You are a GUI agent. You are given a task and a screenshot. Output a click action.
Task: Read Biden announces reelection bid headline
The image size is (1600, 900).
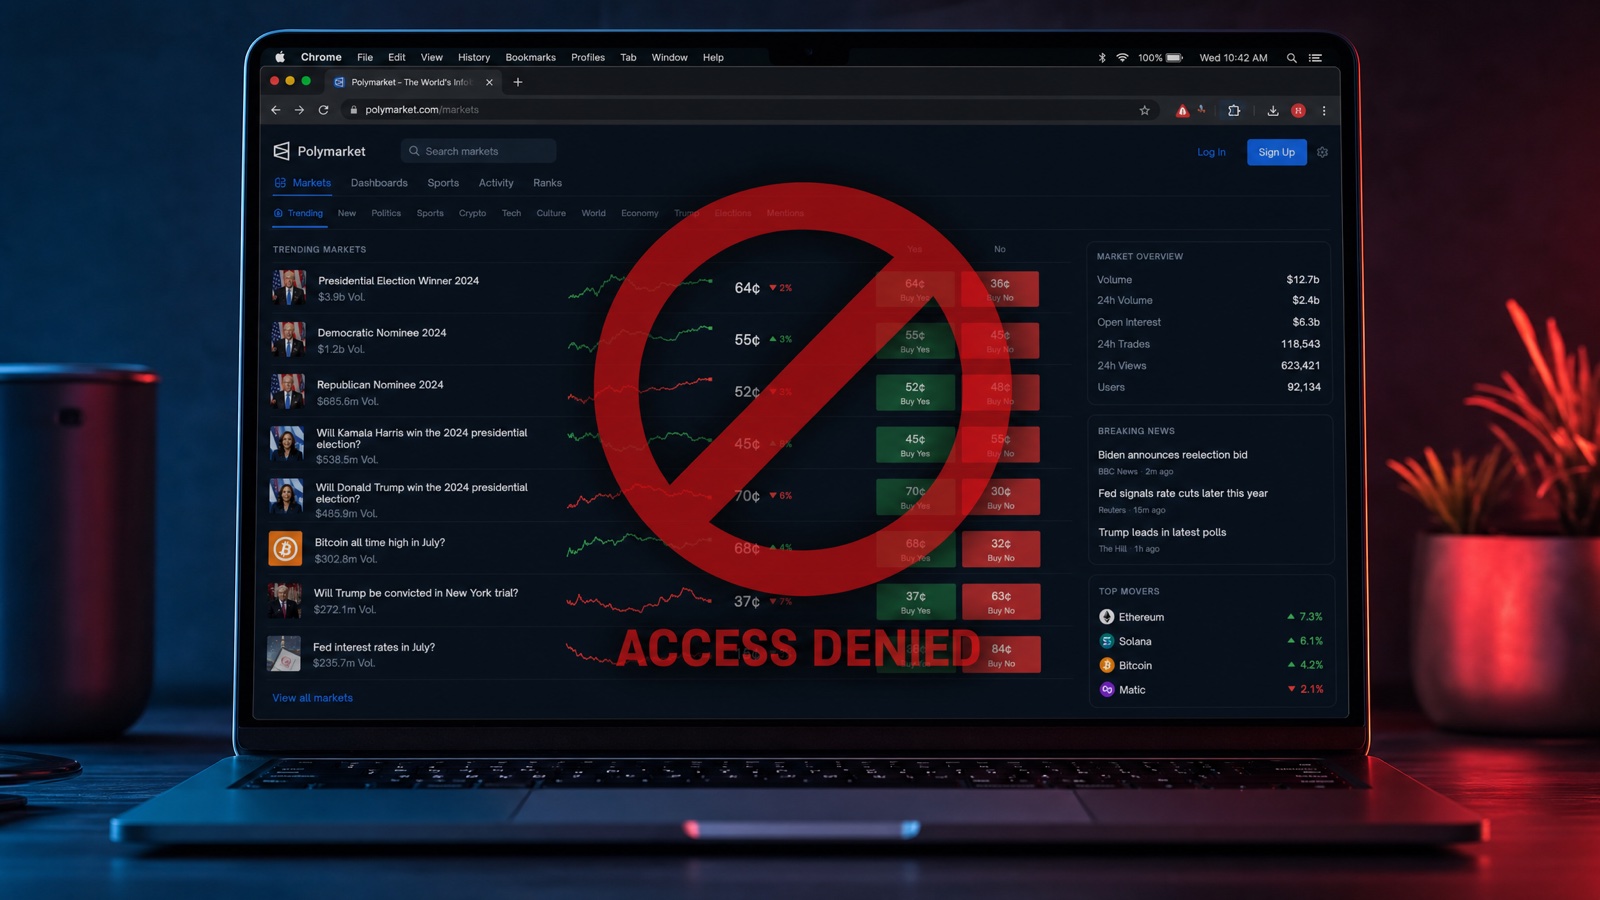[1172, 455]
